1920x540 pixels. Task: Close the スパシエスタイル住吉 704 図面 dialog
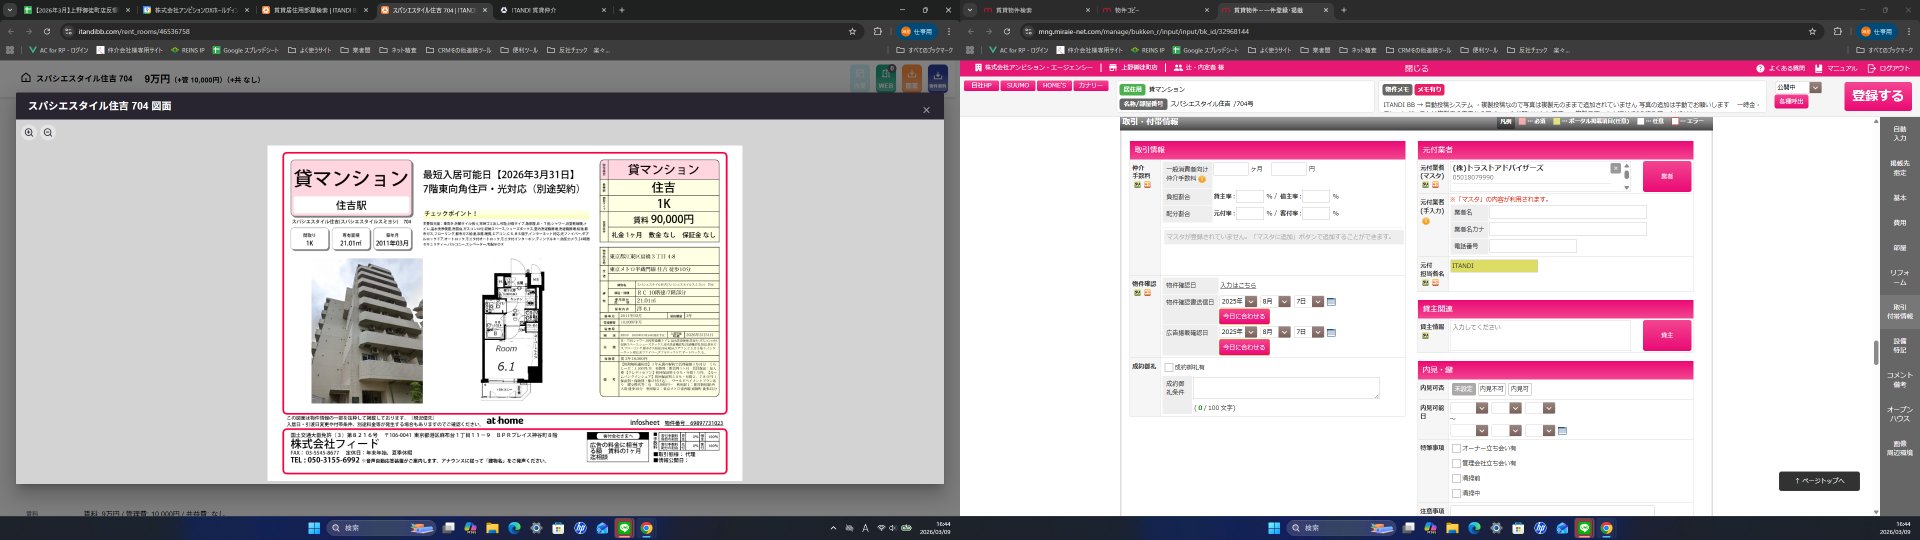(x=926, y=110)
